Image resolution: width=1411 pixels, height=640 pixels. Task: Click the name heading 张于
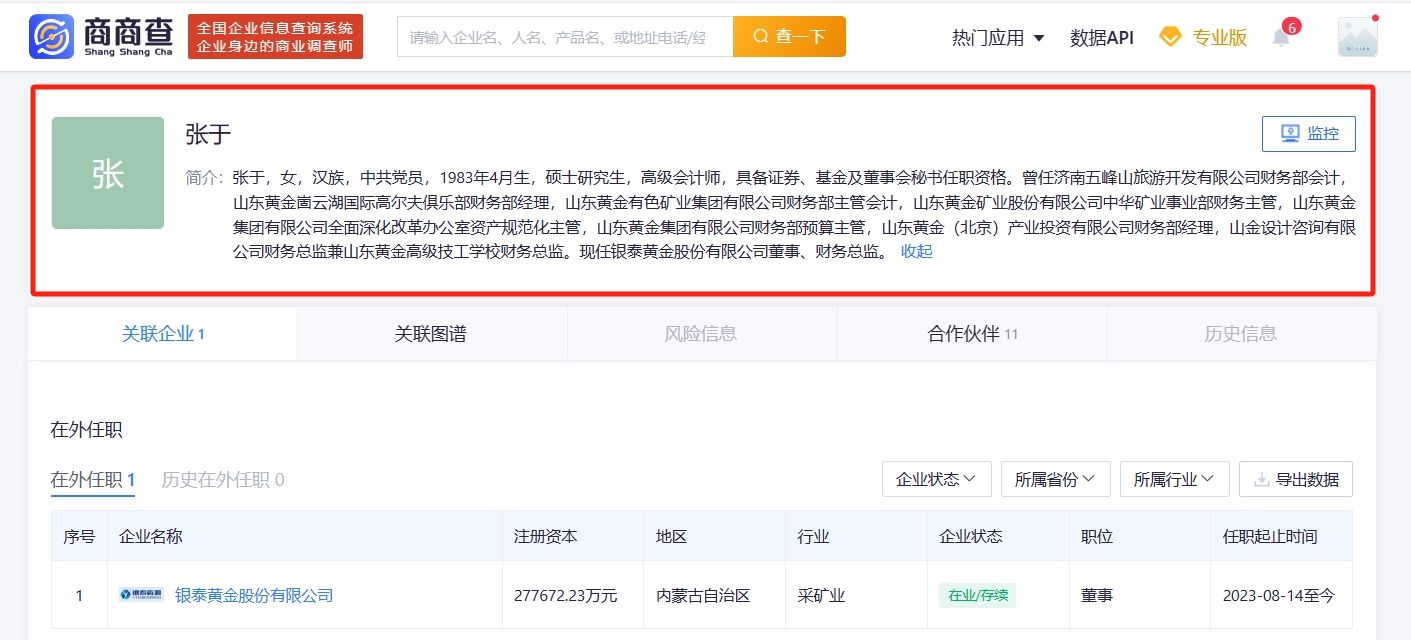click(x=208, y=134)
